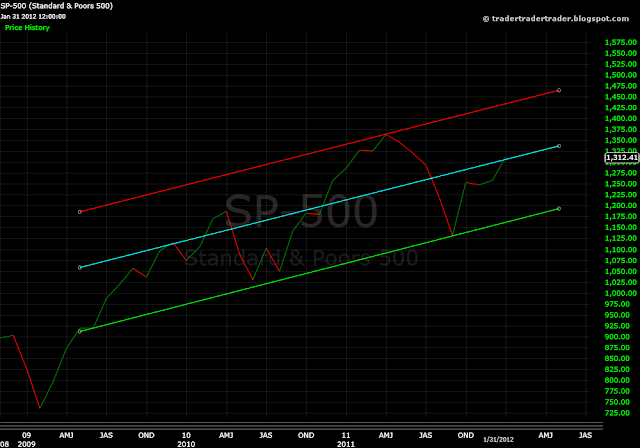Click the SP-500 (Standard & Poors 500) chart title
The image size is (640, 448).
tap(57, 6)
